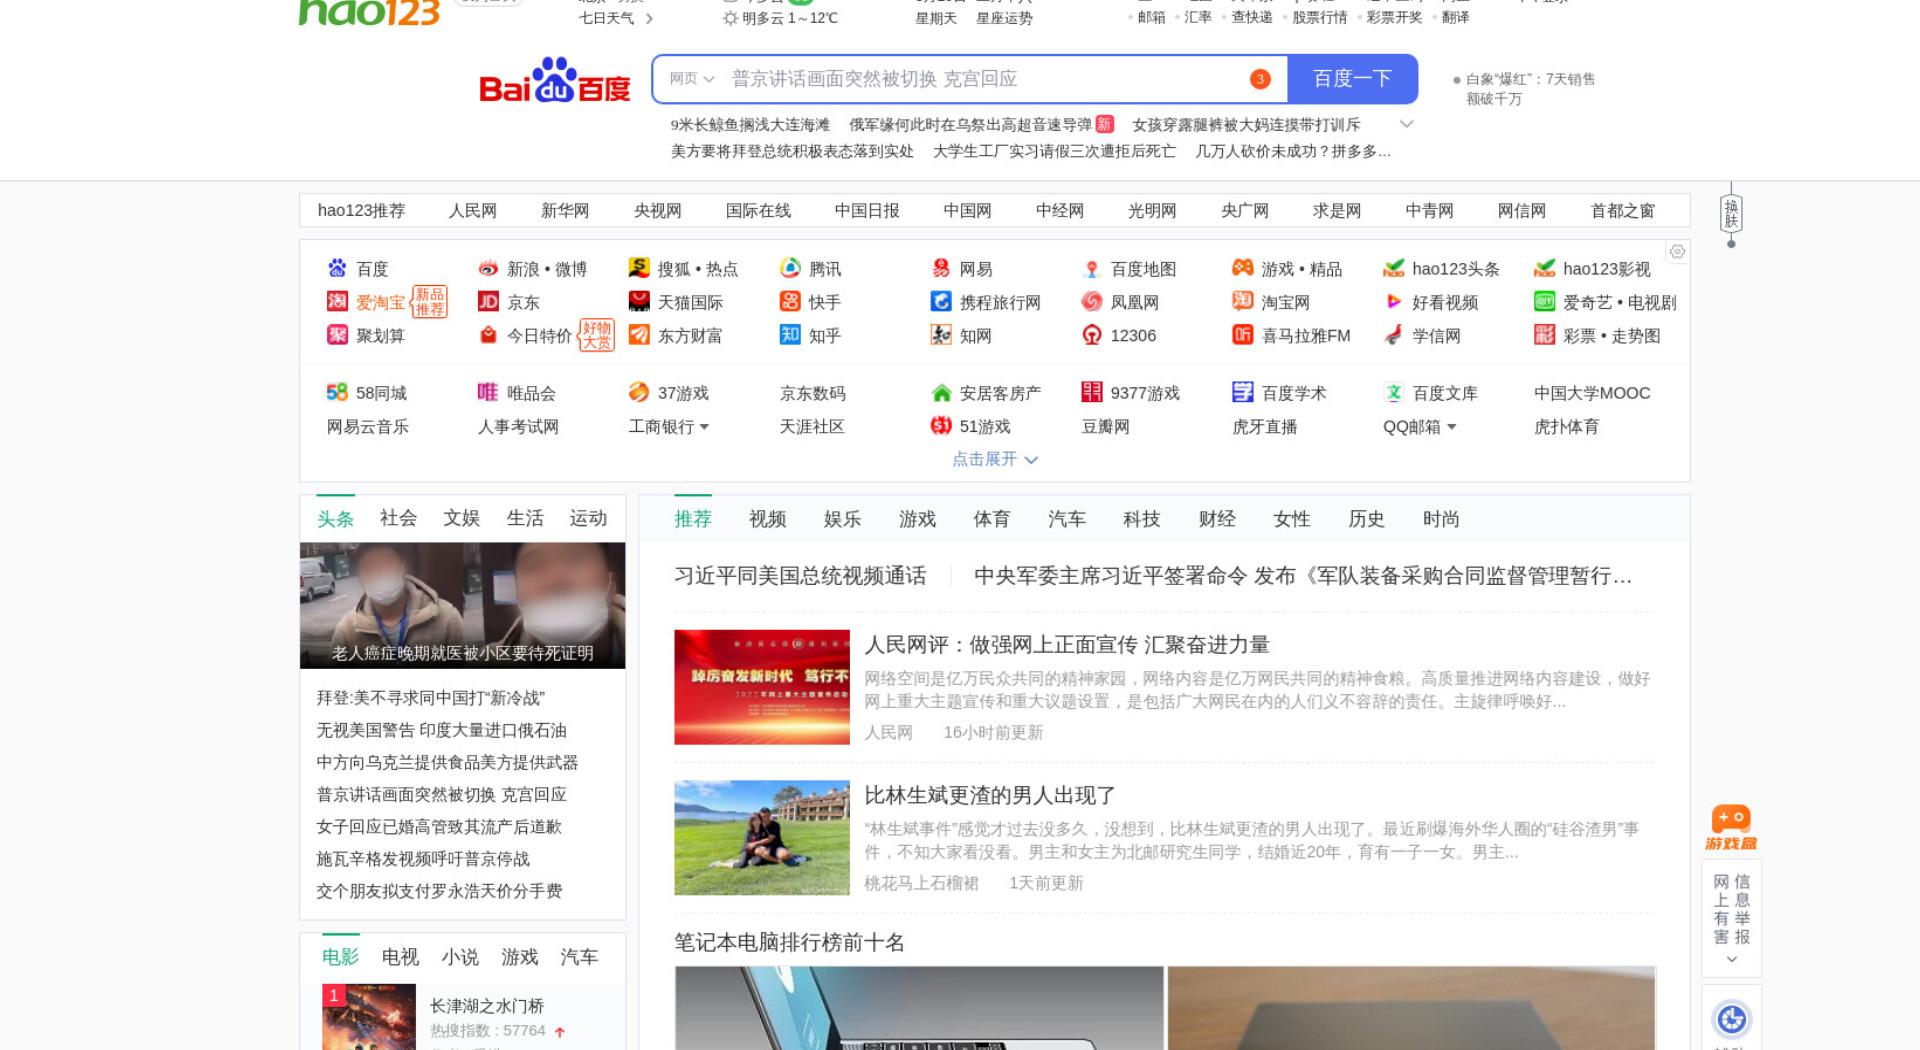This screenshot has height=1050, width=1920.
Task: Open the 携程旅行网 icon
Action: pos(941,301)
